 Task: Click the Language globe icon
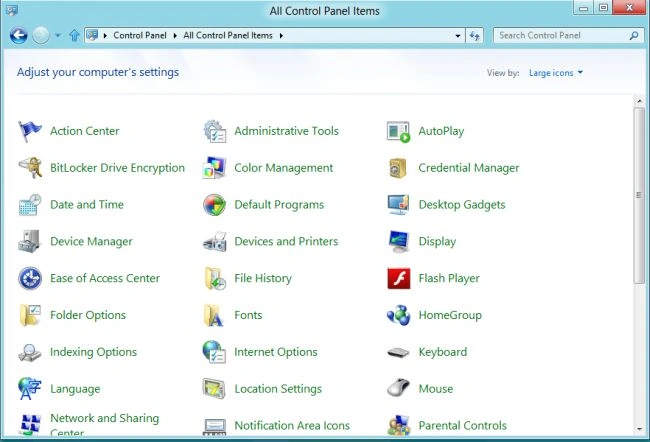tap(30, 389)
